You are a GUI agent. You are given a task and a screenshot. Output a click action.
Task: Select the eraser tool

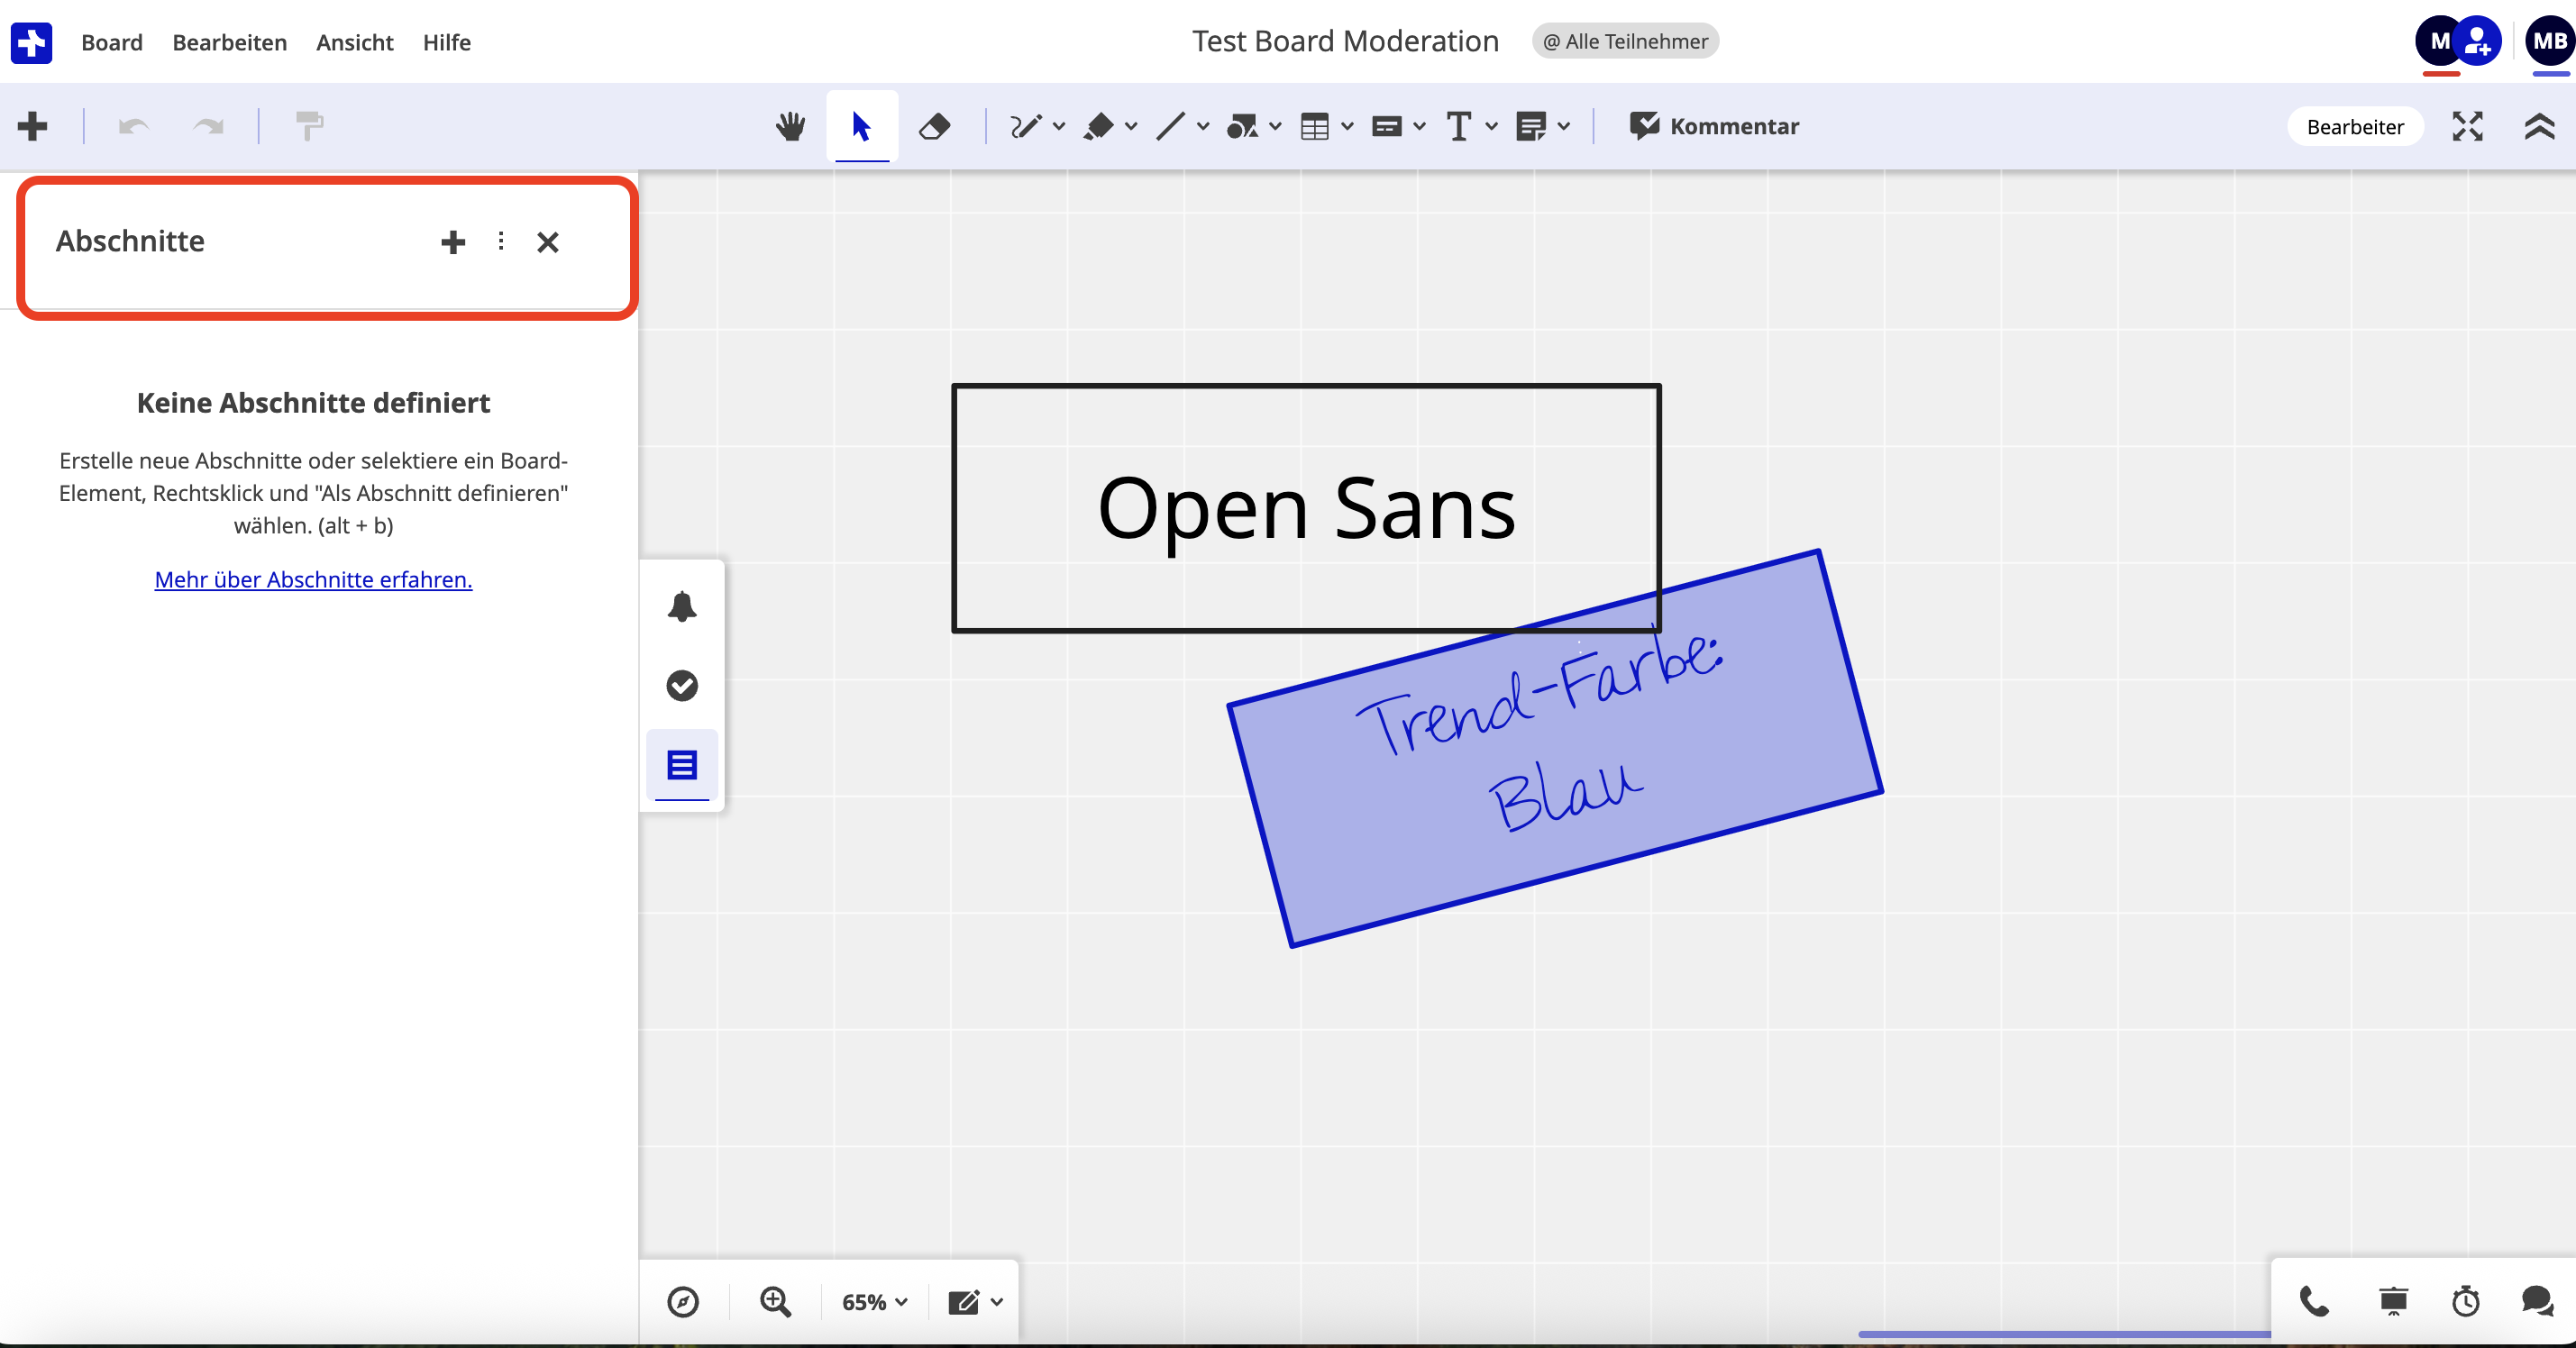tap(934, 126)
